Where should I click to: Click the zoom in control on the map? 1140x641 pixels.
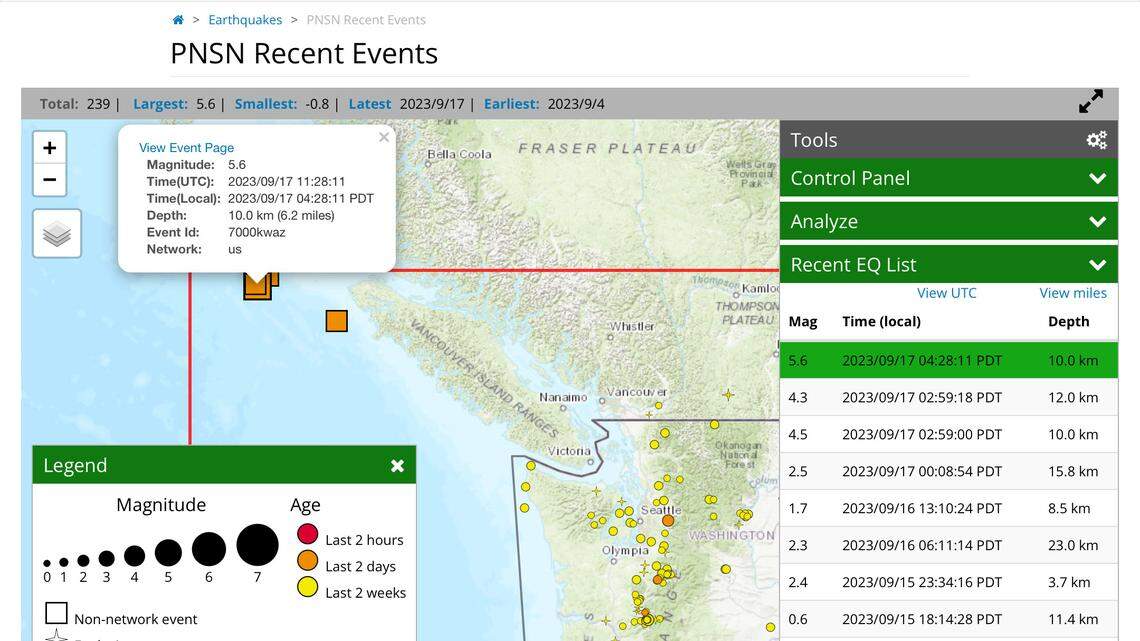49,146
